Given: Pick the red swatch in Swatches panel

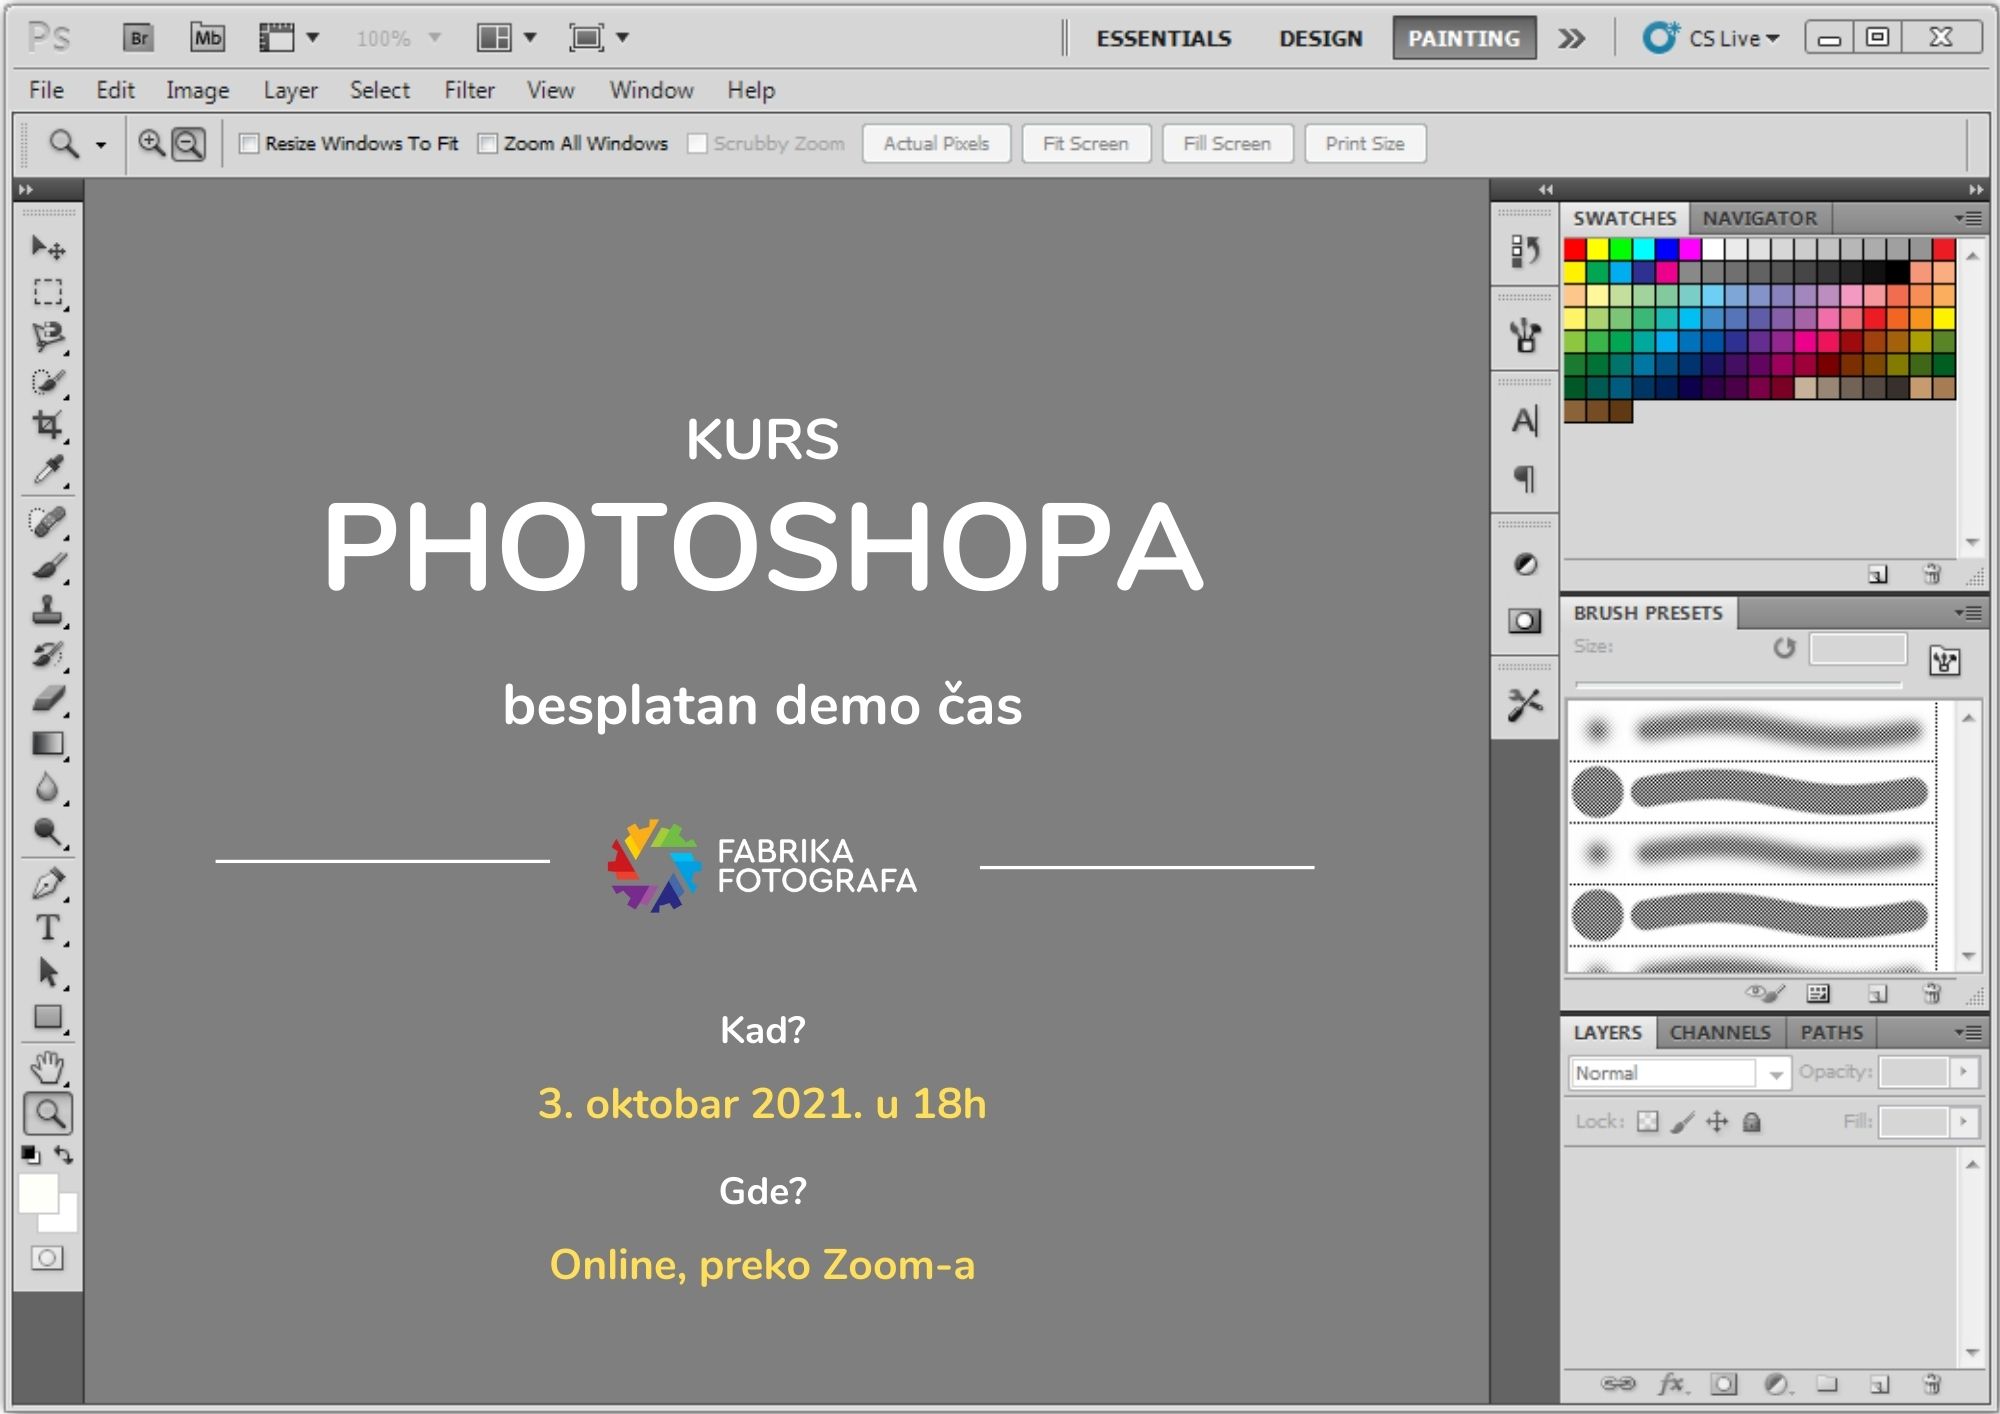Looking at the screenshot, I should pos(1575,249).
